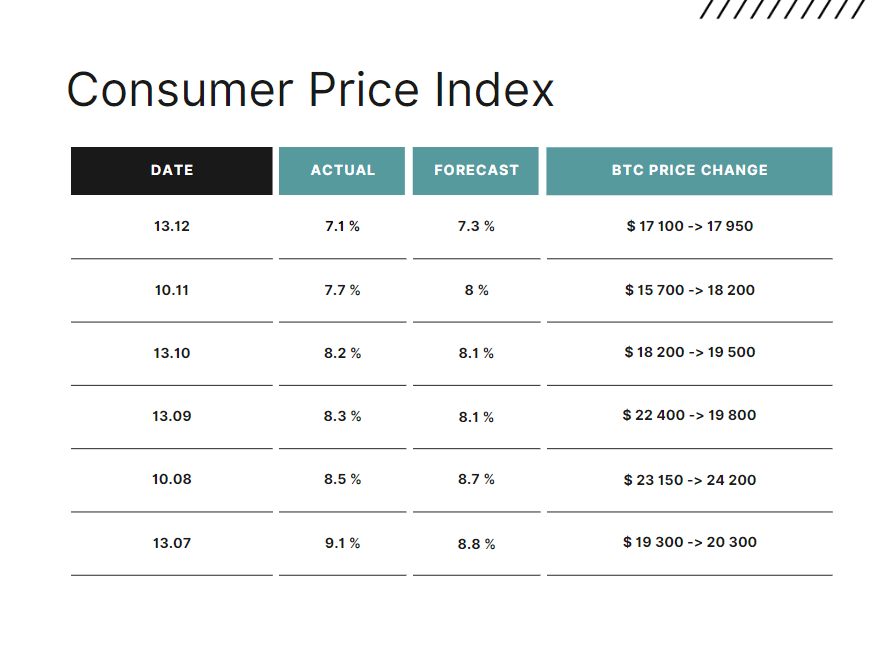Viewport: 873px width, 655px height.
Task: Click the $ 15 700 -> 18 200 cell
Action: tap(689, 290)
